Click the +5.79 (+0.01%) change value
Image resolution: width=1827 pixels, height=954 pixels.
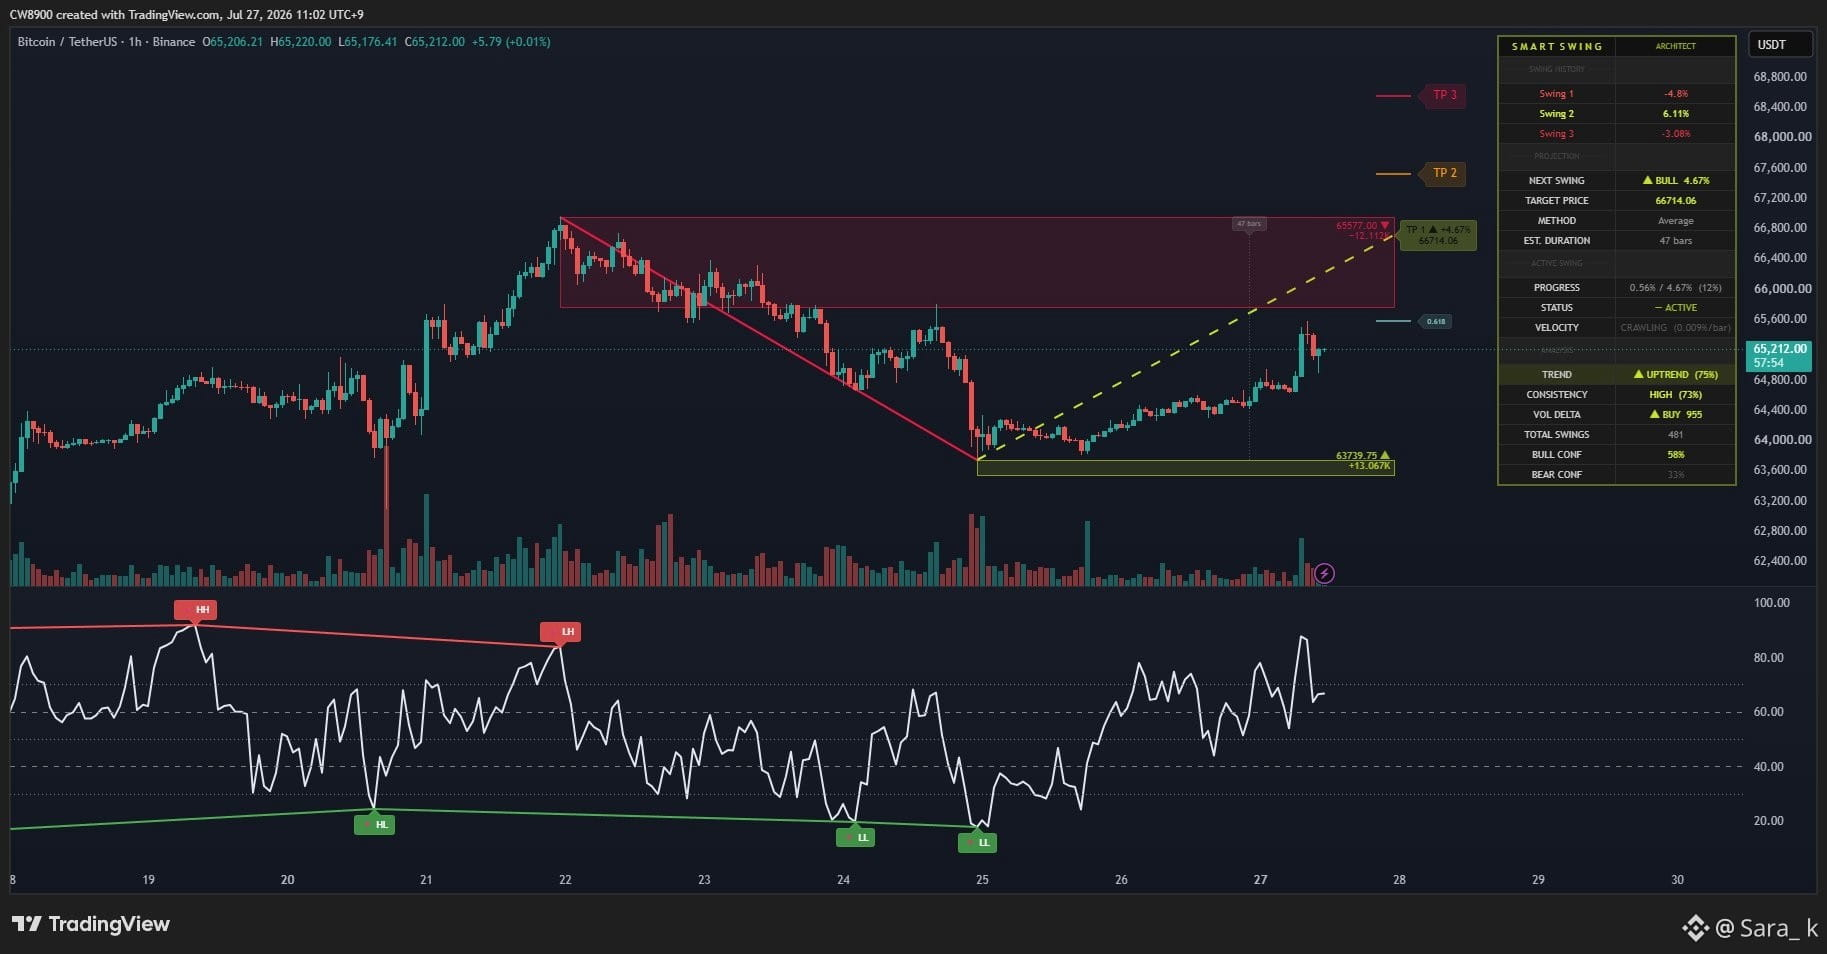click(x=512, y=42)
